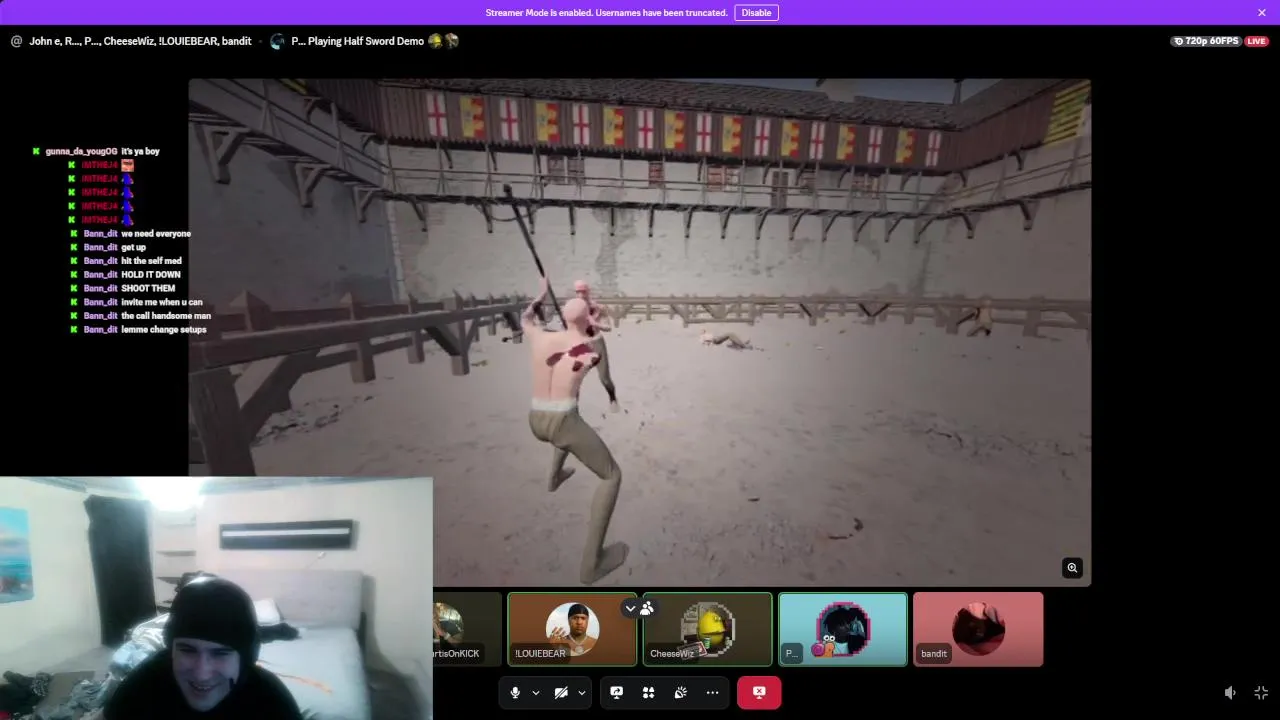Click the 720p 60FPS quality badge
The height and width of the screenshot is (720, 1280).
click(x=1207, y=41)
